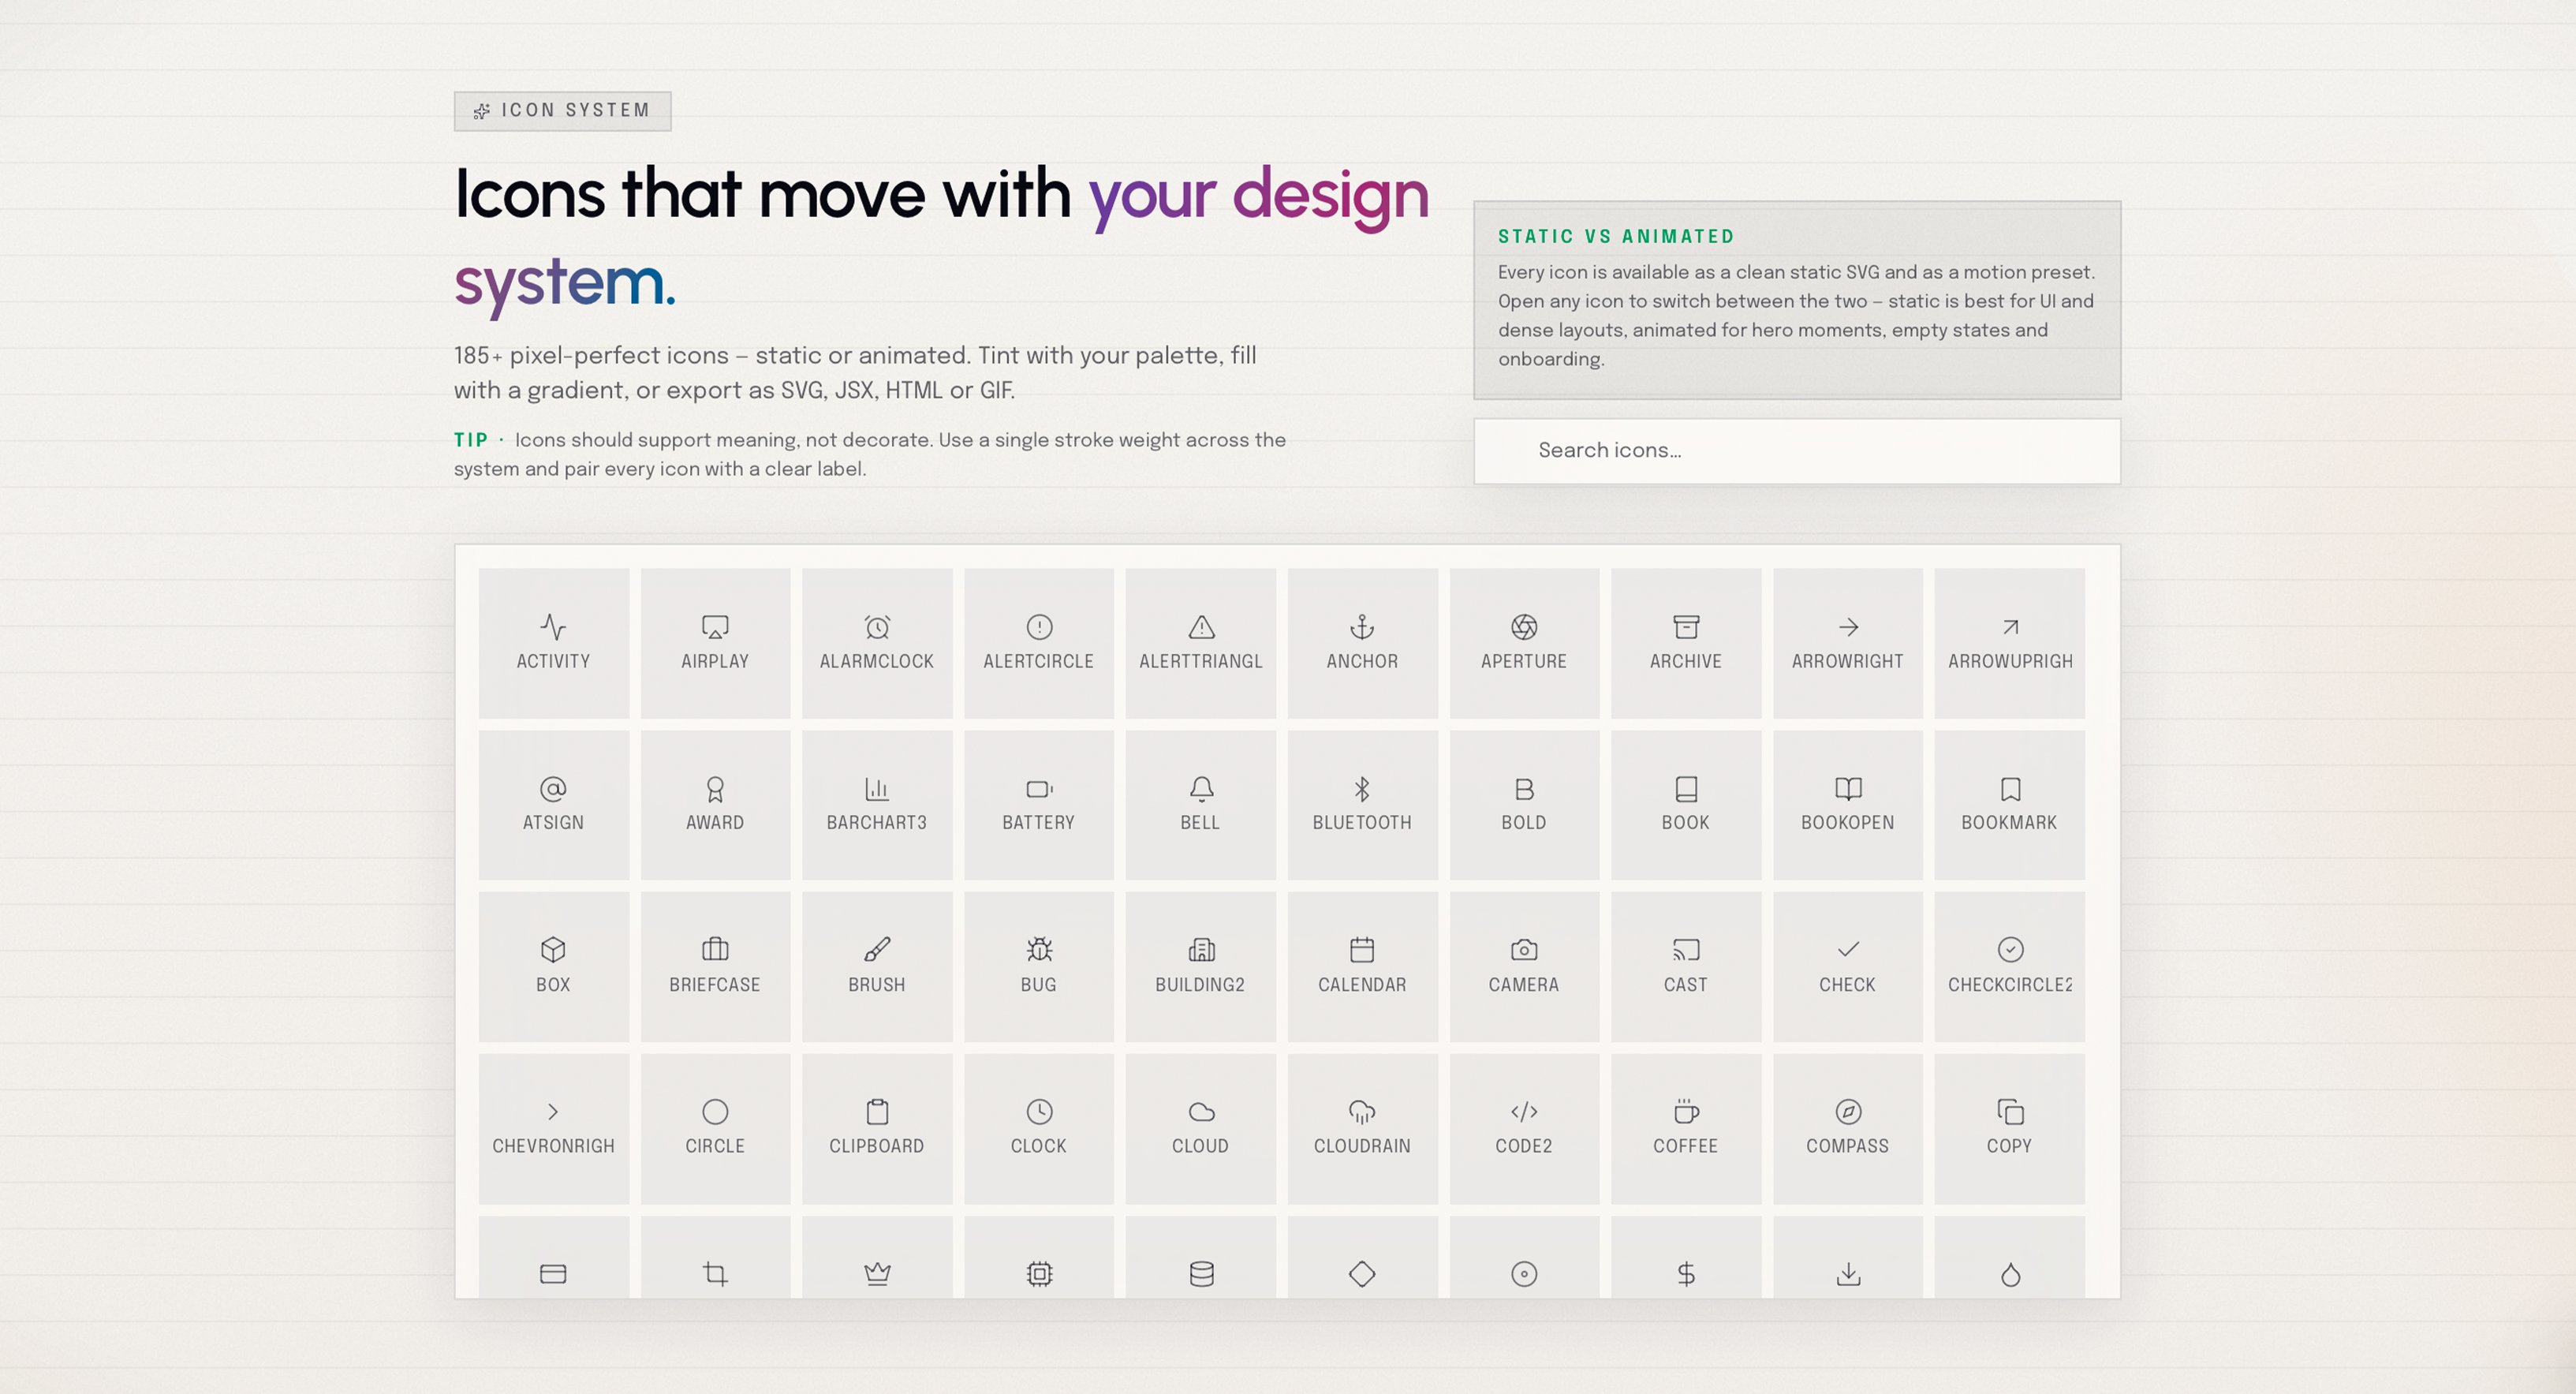Viewport: 2576px width, 1394px height.
Task: Select the Anchor icon
Action: tap(1362, 643)
